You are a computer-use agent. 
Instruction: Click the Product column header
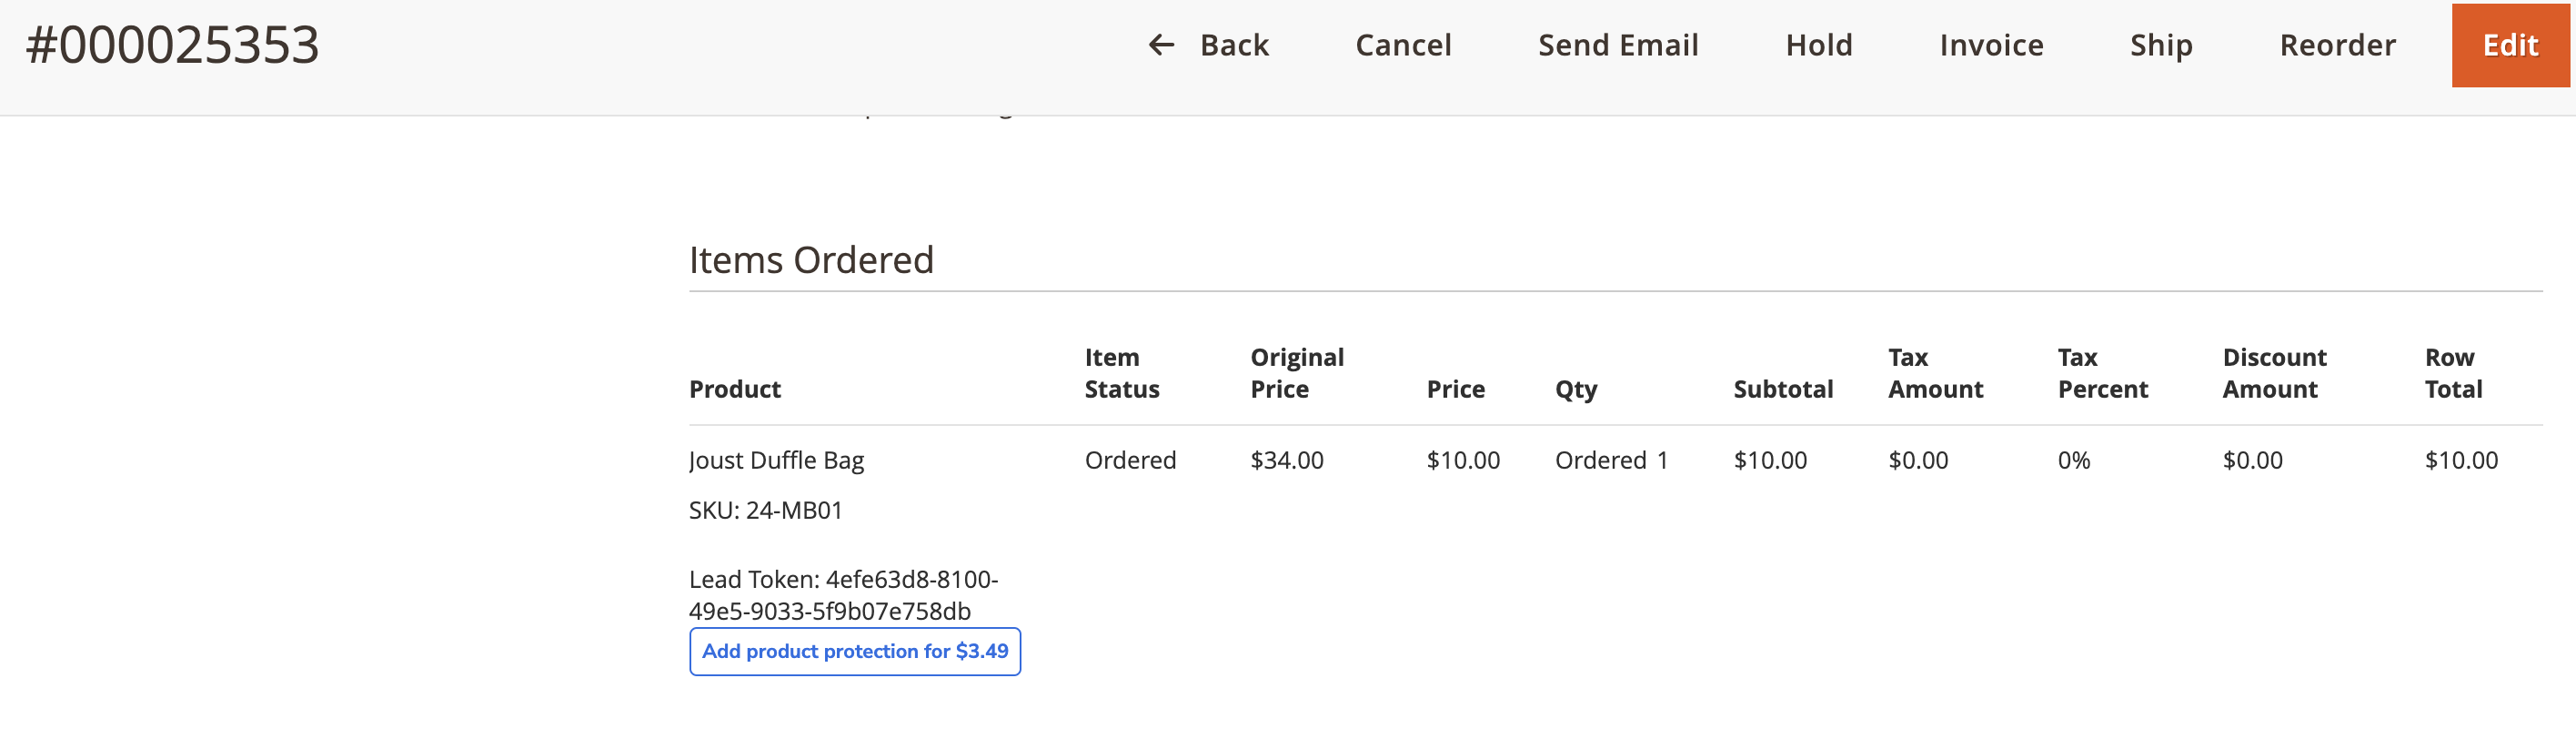coord(734,389)
